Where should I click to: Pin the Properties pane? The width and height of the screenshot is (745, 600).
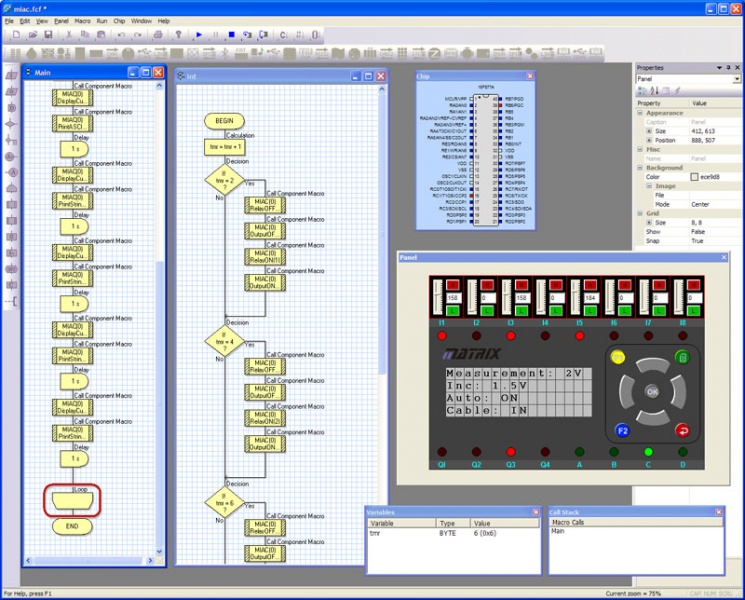[x=728, y=67]
